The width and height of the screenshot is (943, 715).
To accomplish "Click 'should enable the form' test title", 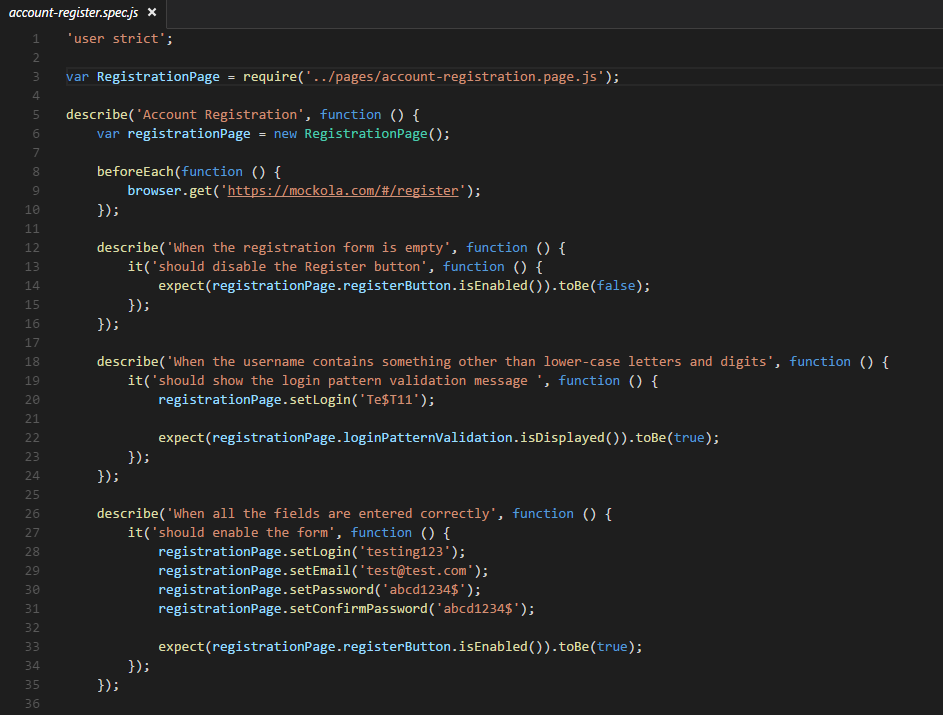I will click(243, 533).
